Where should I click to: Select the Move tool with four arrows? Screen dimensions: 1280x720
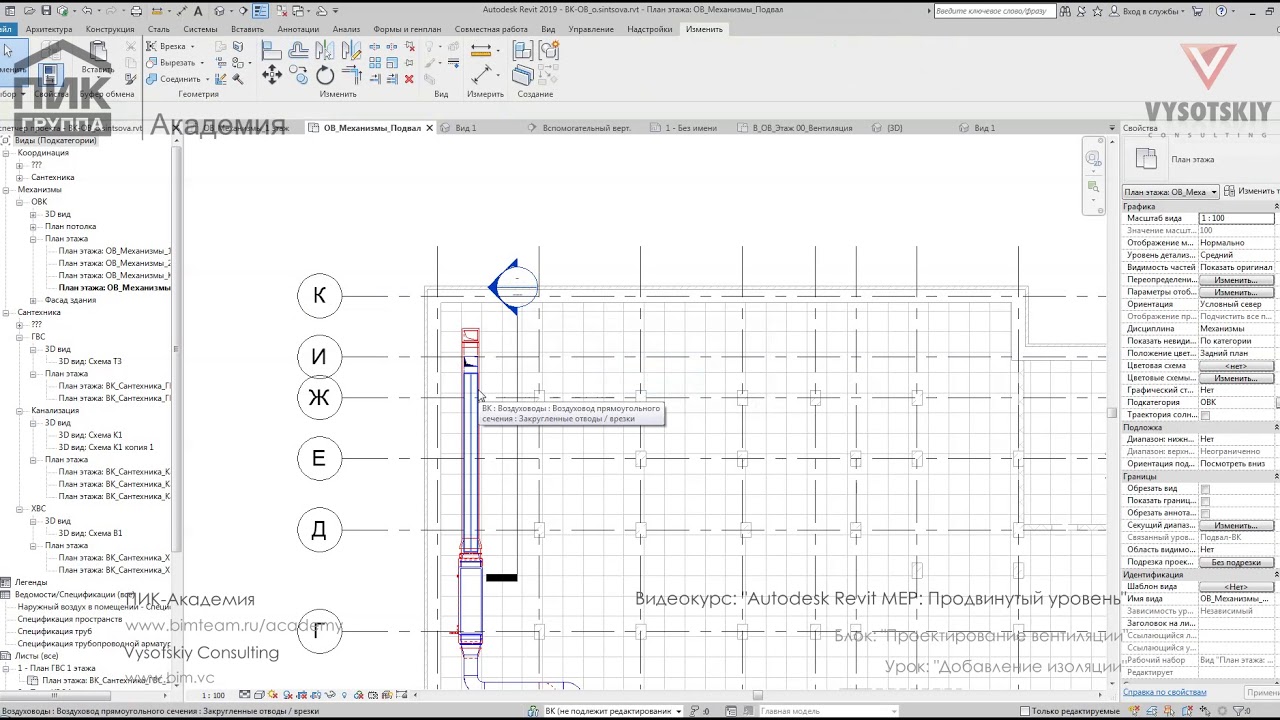coord(271,75)
